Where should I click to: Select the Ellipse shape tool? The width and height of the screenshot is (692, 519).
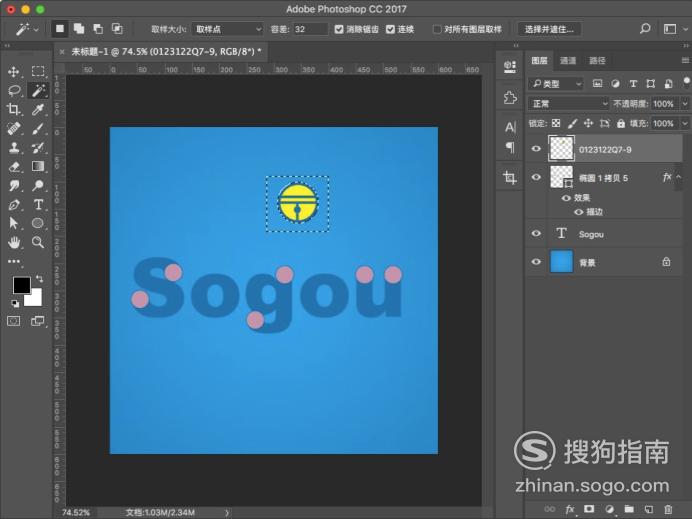(x=38, y=223)
